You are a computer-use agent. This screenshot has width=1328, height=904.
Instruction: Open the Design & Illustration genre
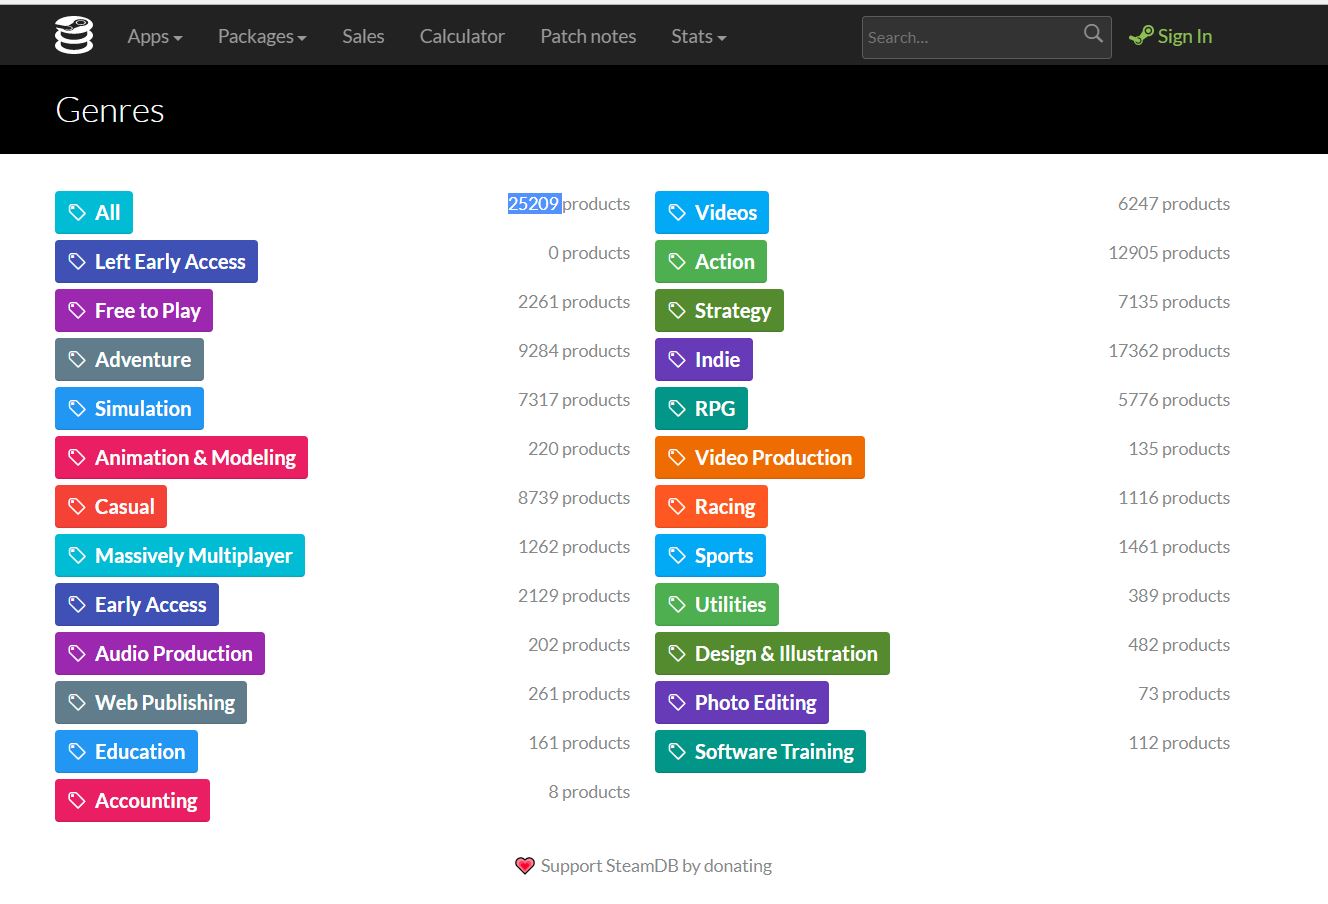[x=772, y=653]
